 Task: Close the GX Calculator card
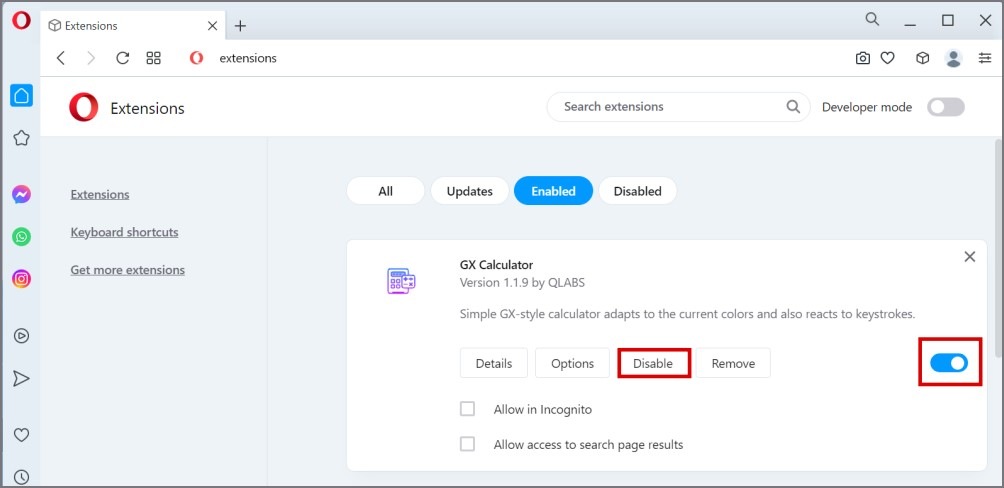(x=970, y=257)
